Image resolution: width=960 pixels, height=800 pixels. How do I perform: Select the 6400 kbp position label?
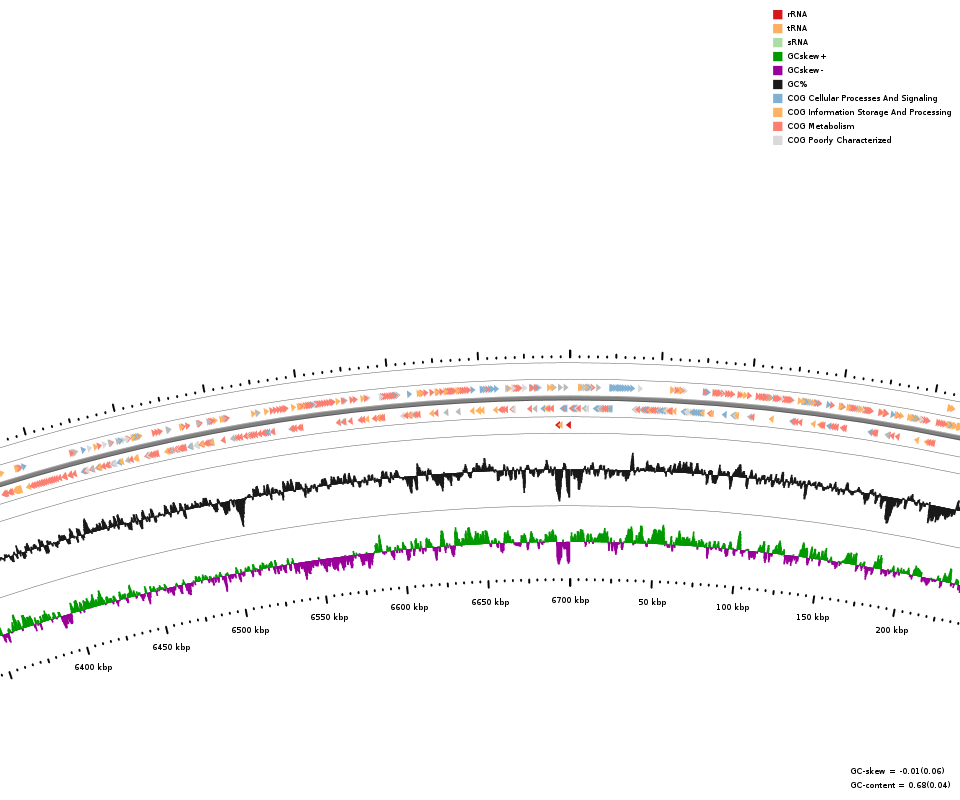pyautogui.click(x=93, y=667)
